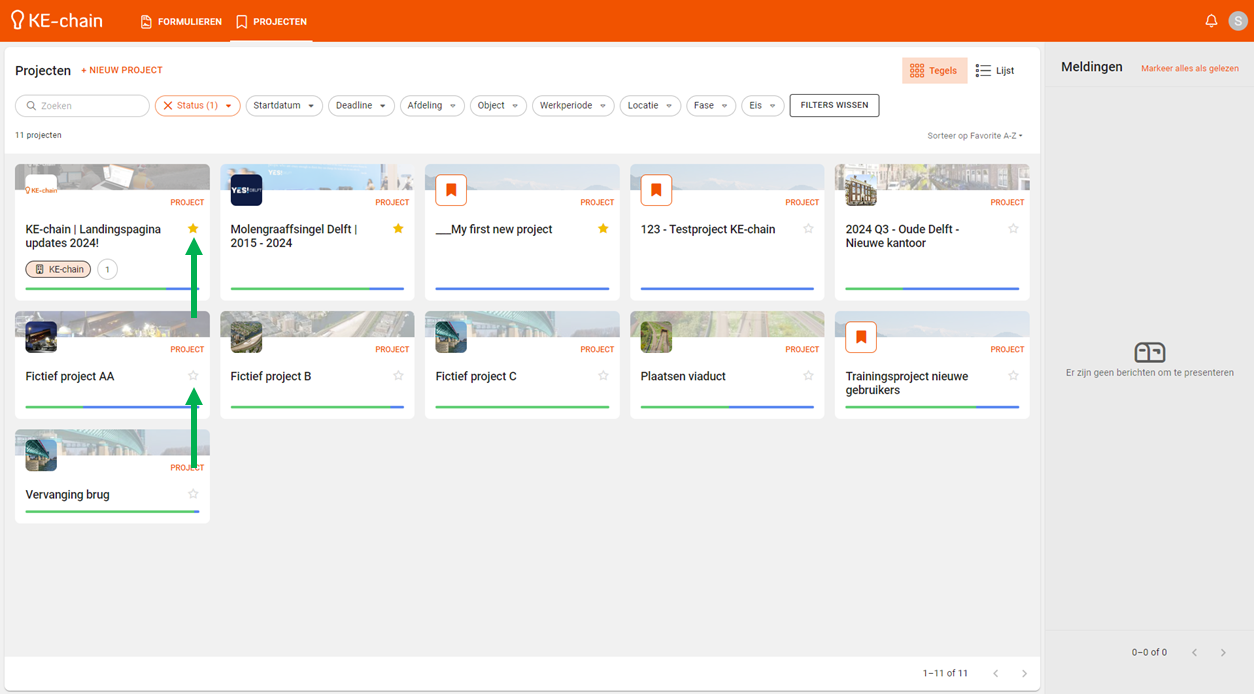Favorite Fictief project AA with star
Image resolution: width=1254 pixels, height=694 pixels.
point(193,376)
